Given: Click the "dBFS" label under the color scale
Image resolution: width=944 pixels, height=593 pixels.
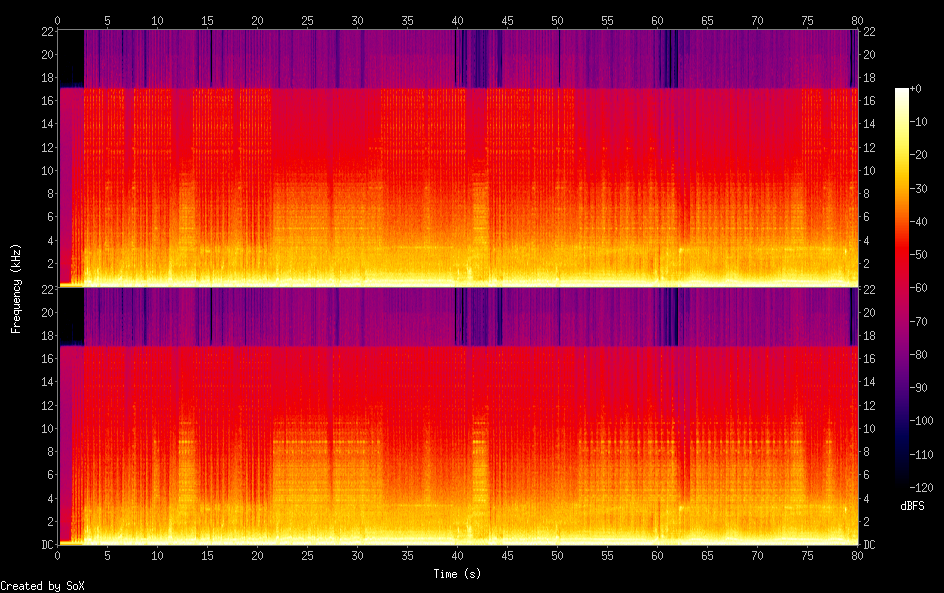Looking at the screenshot, I should (912, 506).
